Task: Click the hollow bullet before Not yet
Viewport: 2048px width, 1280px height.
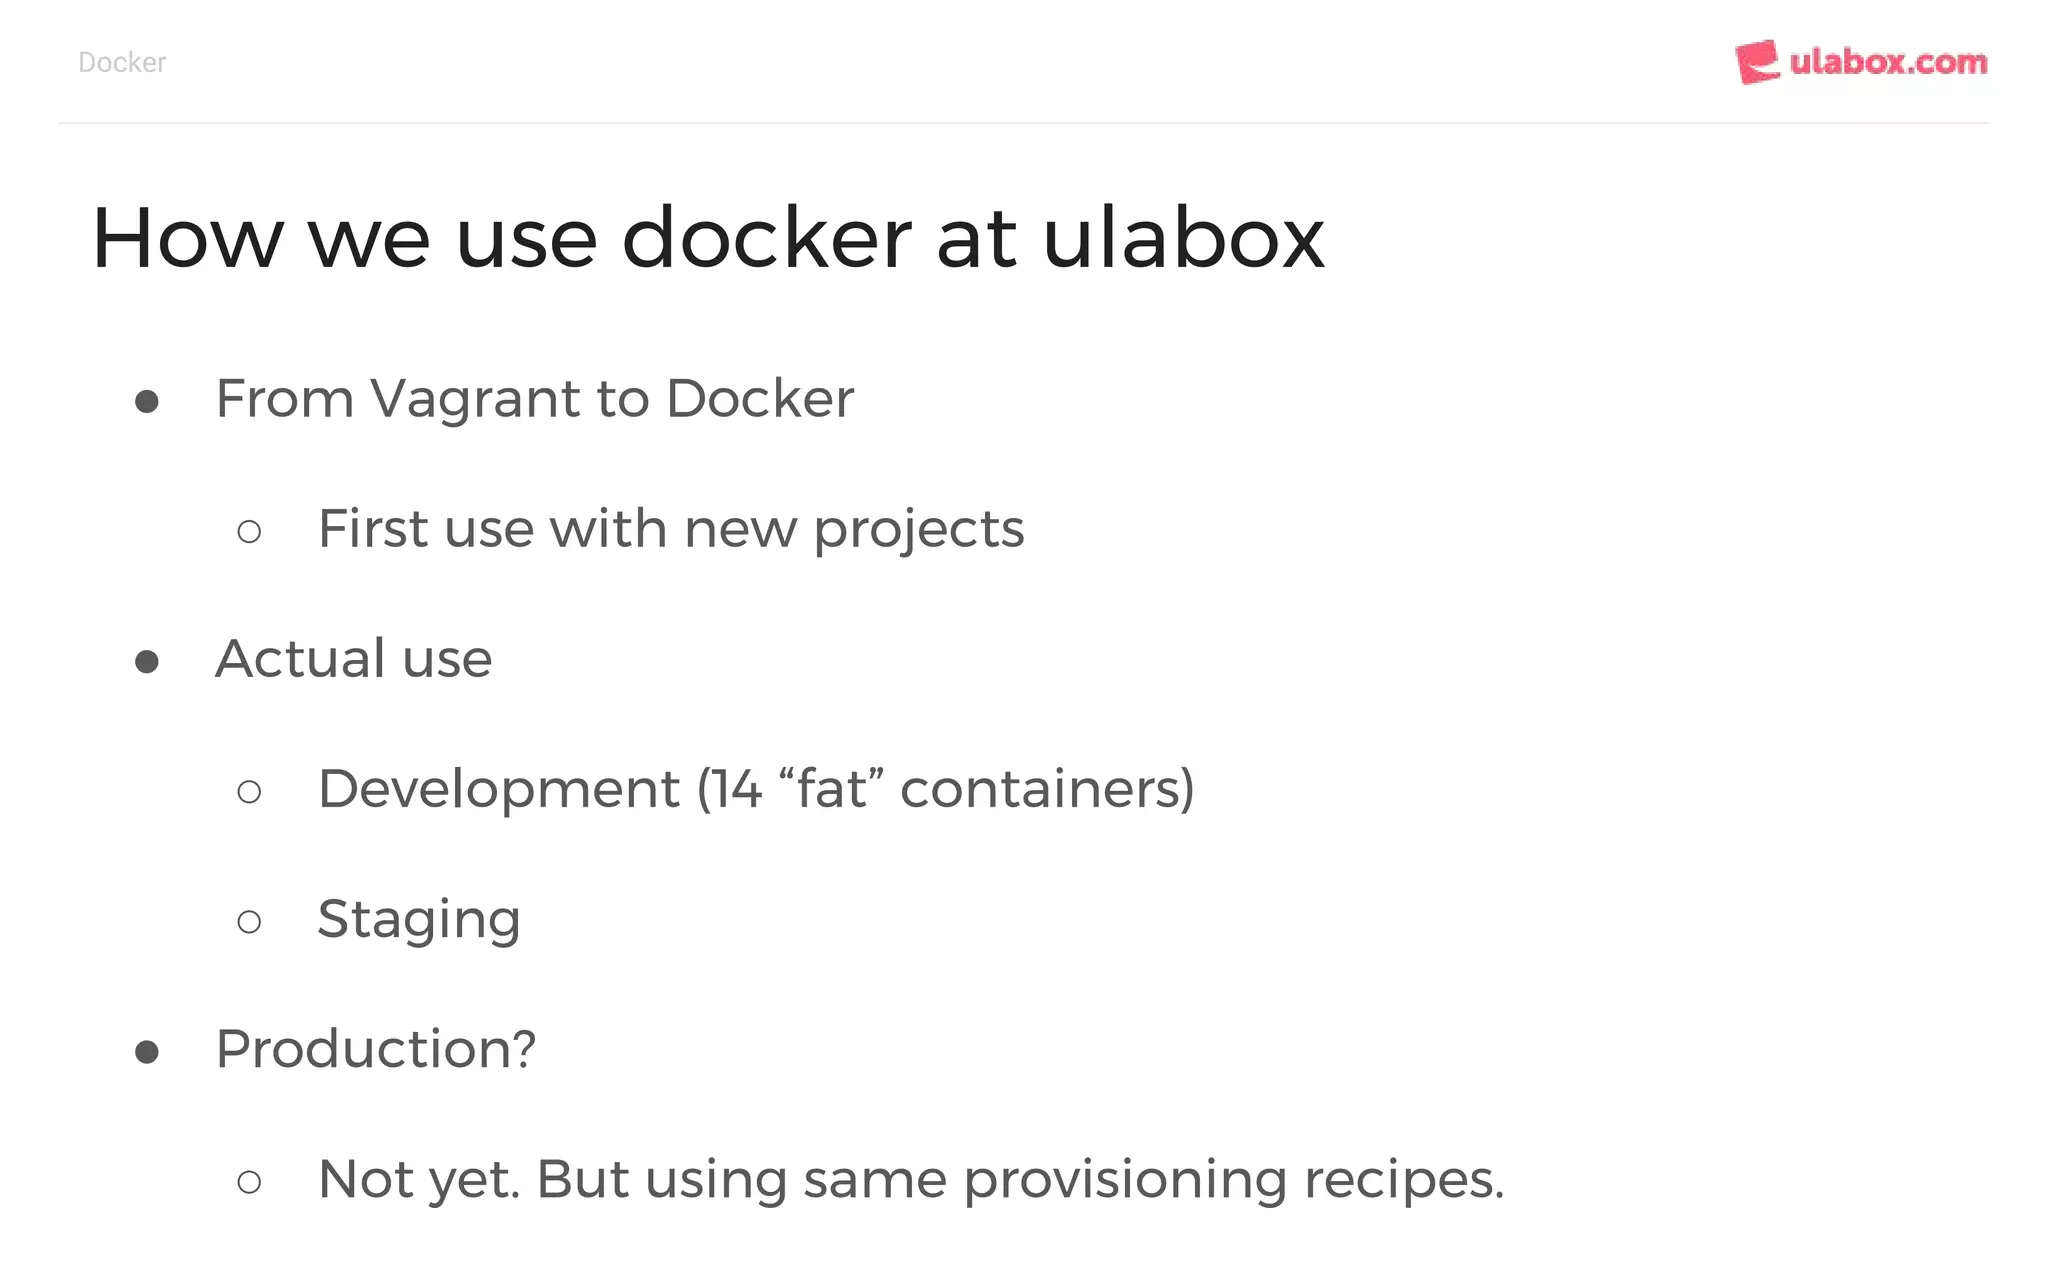Action: (x=249, y=1182)
